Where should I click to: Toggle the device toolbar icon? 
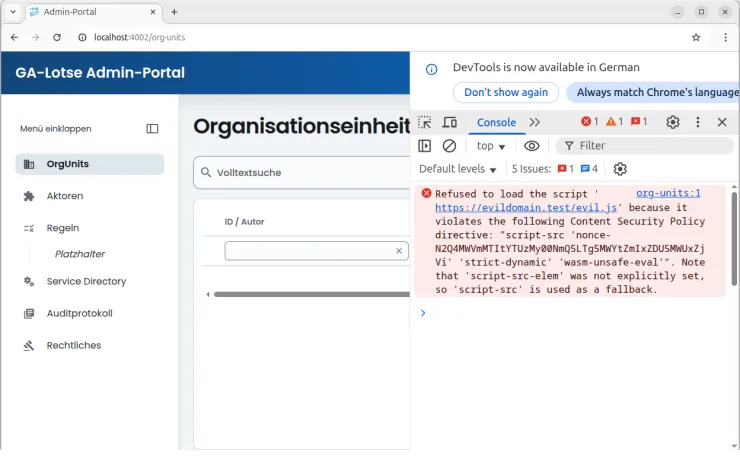(x=449, y=123)
